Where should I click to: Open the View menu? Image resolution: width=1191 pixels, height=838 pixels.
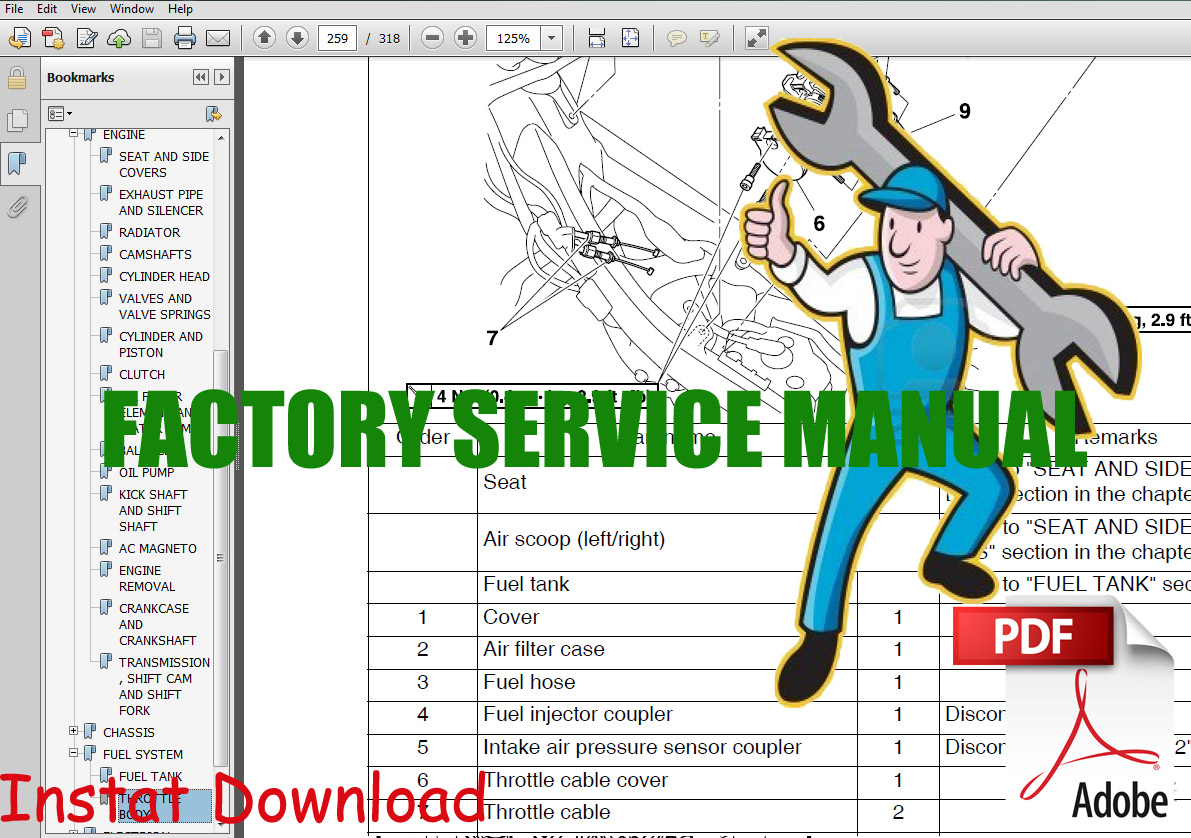tap(83, 8)
